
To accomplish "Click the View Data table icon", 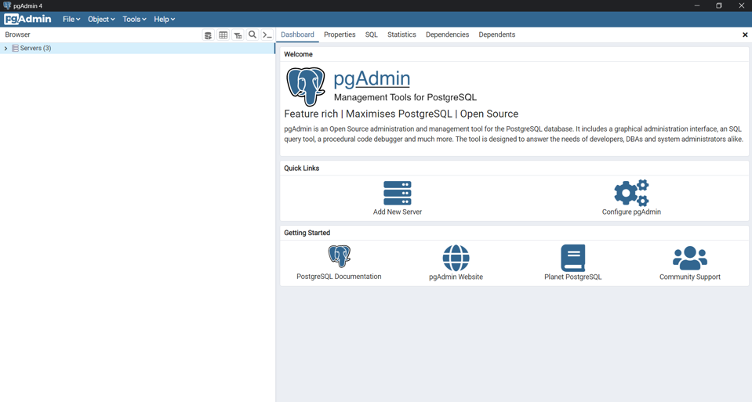I will pos(223,35).
